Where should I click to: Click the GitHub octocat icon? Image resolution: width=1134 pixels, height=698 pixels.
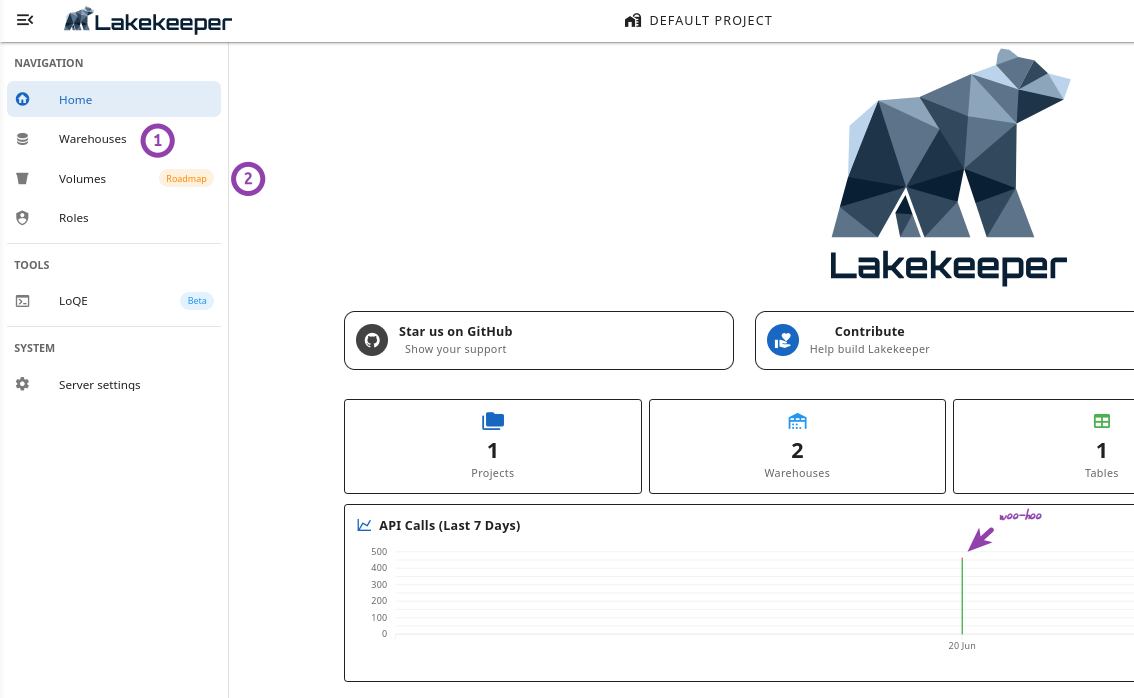click(372, 340)
